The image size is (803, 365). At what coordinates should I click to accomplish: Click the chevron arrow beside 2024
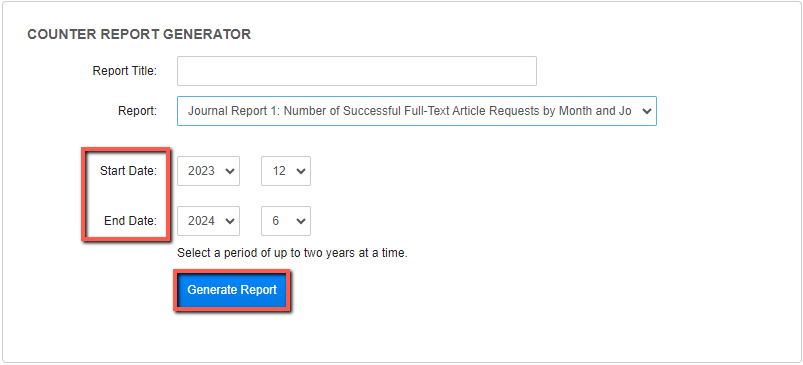click(x=229, y=221)
